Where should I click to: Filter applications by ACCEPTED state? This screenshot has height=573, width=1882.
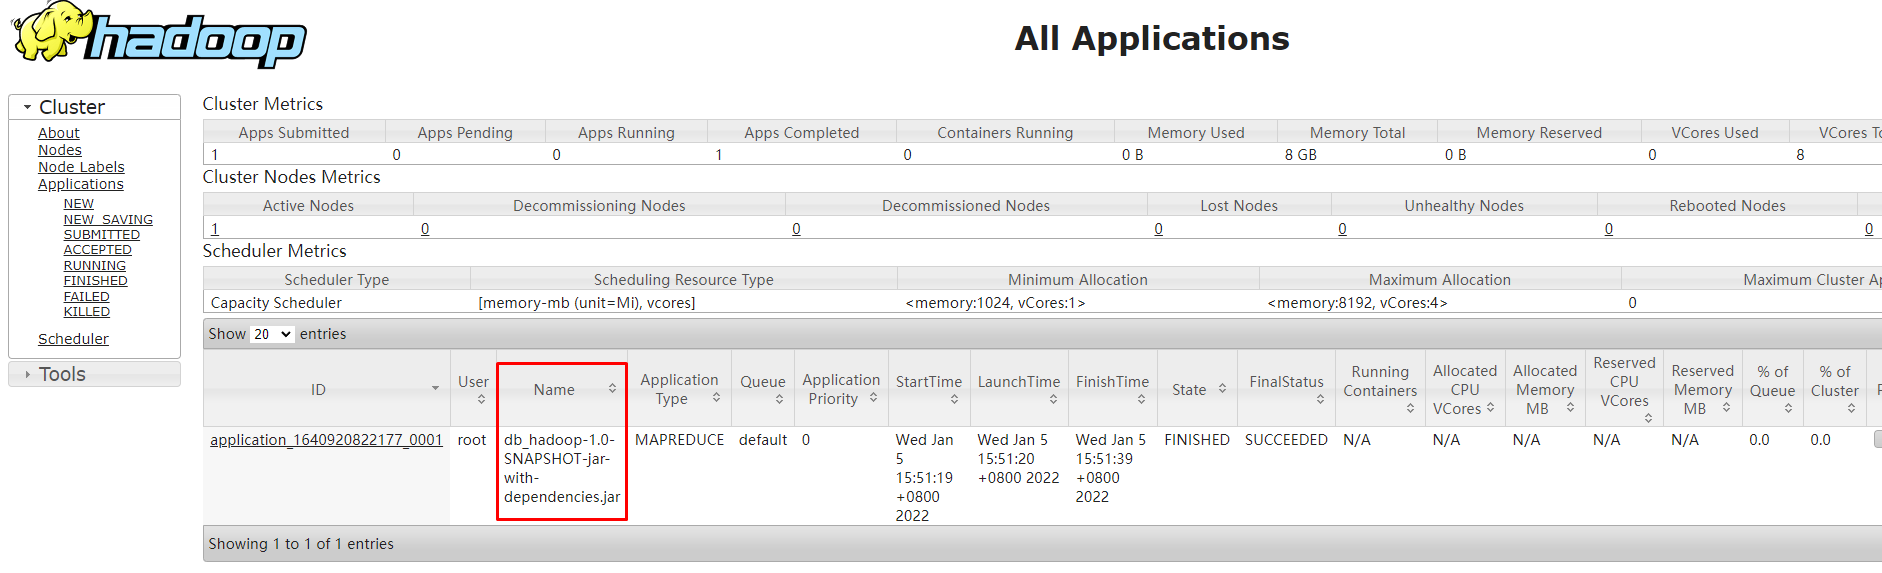(x=98, y=250)
